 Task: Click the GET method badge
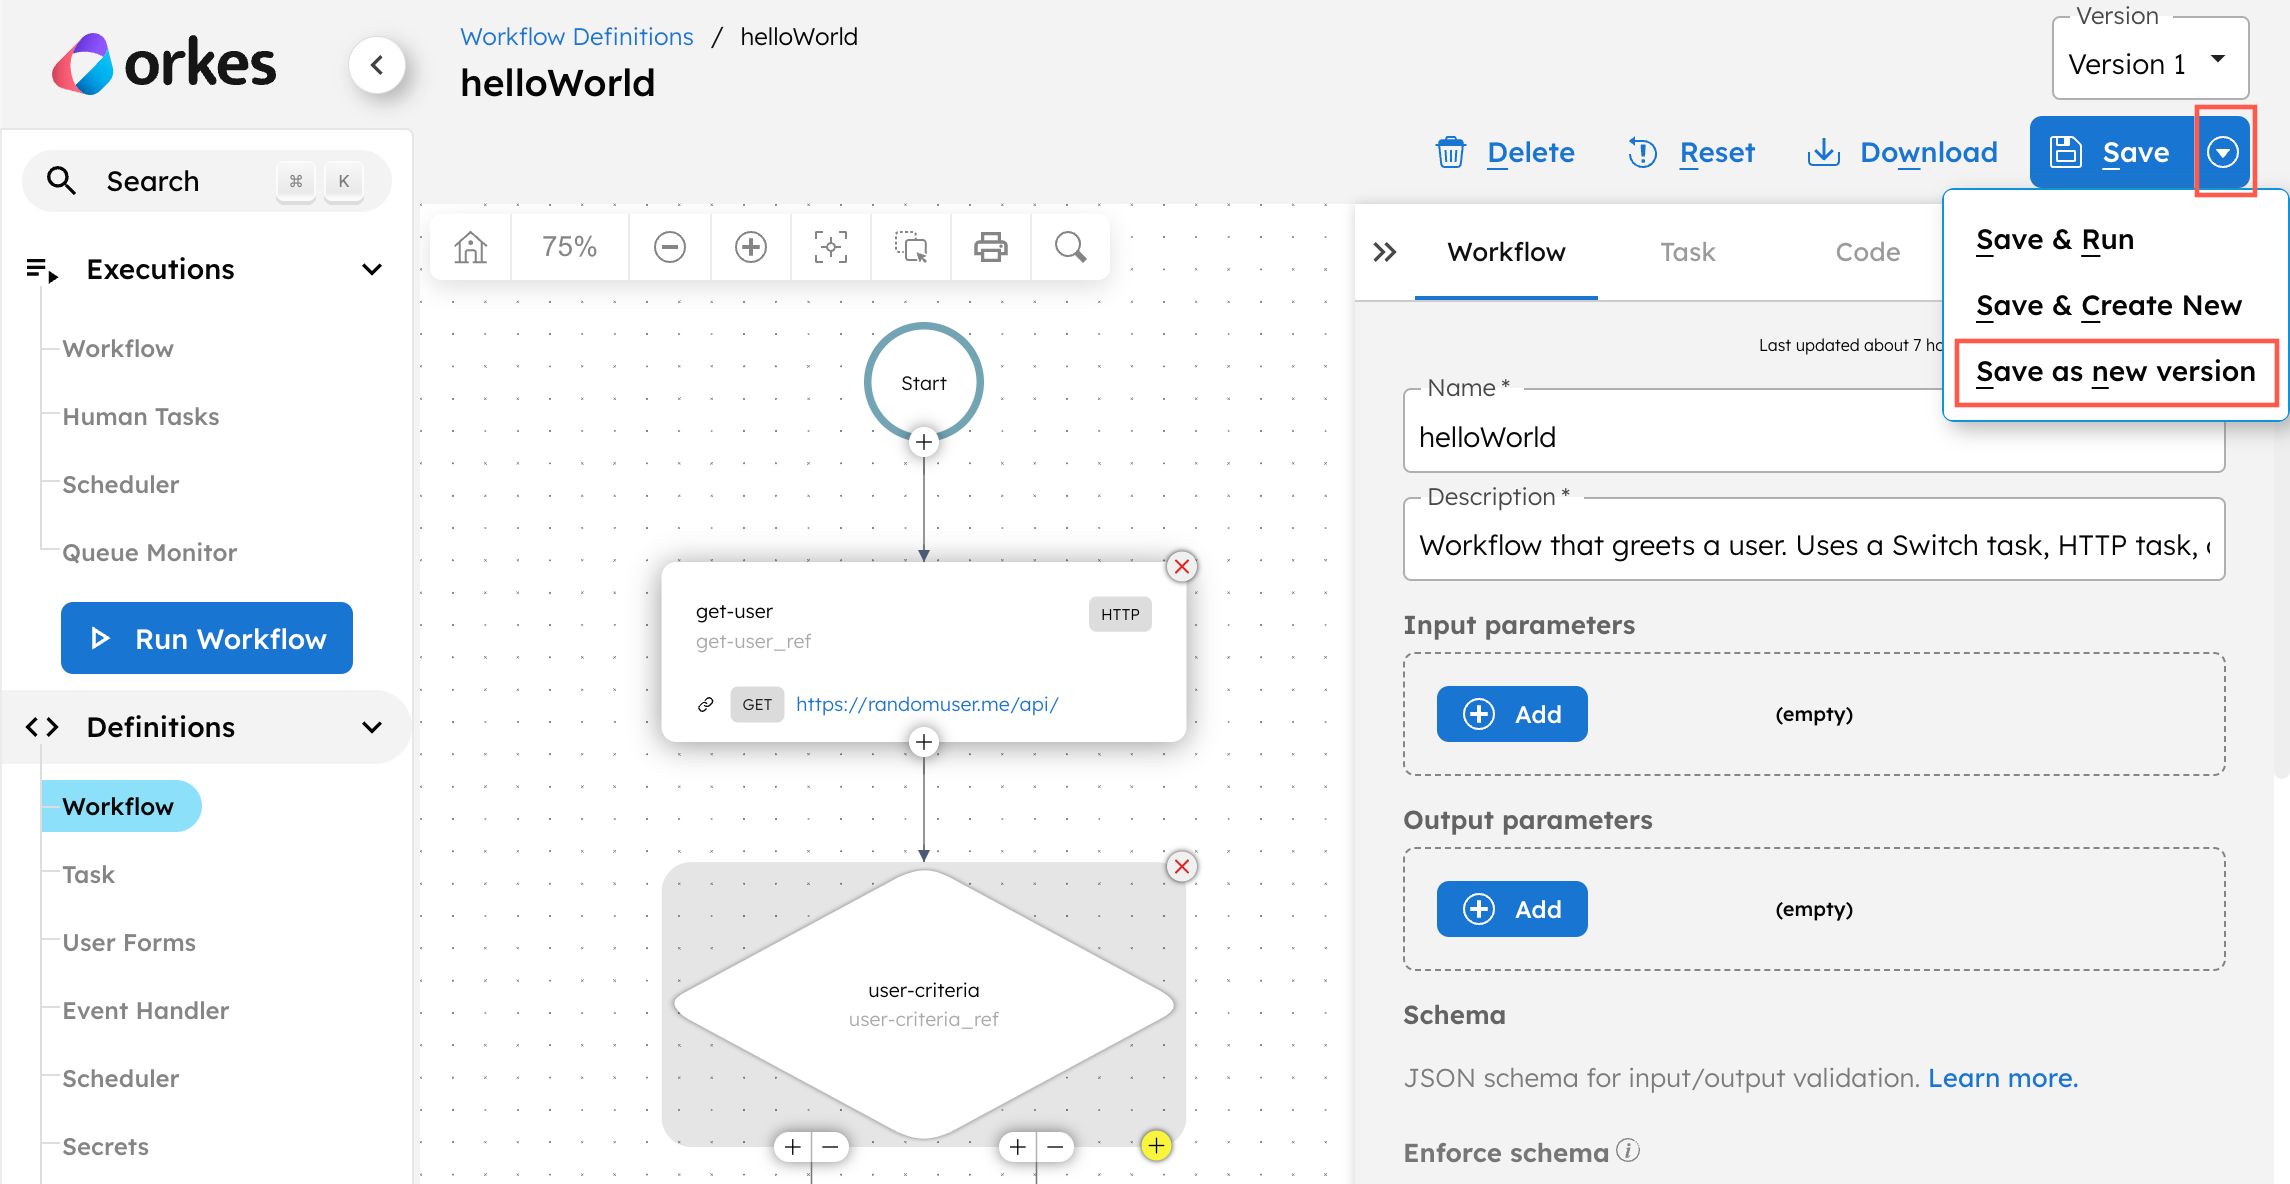point(757,704)
